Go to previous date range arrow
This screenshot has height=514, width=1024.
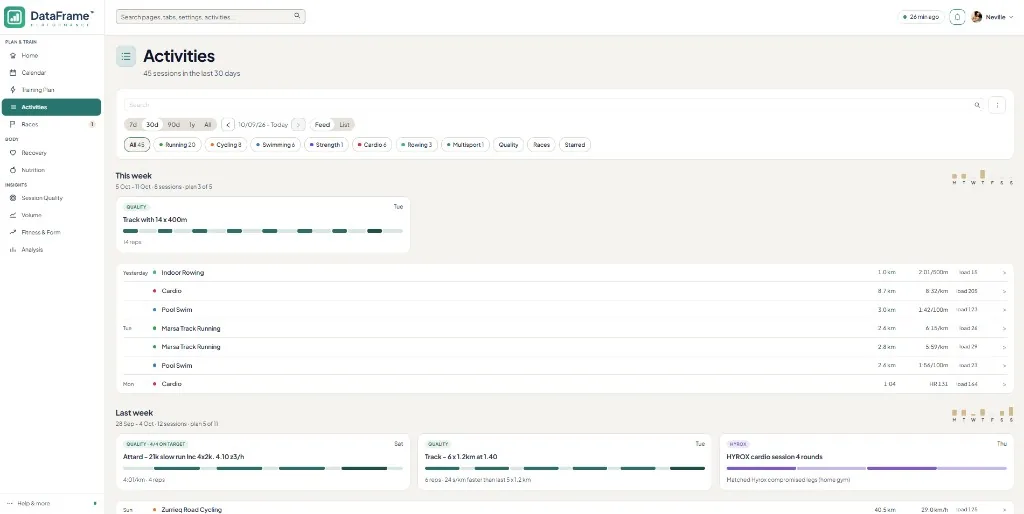point(228,125)
